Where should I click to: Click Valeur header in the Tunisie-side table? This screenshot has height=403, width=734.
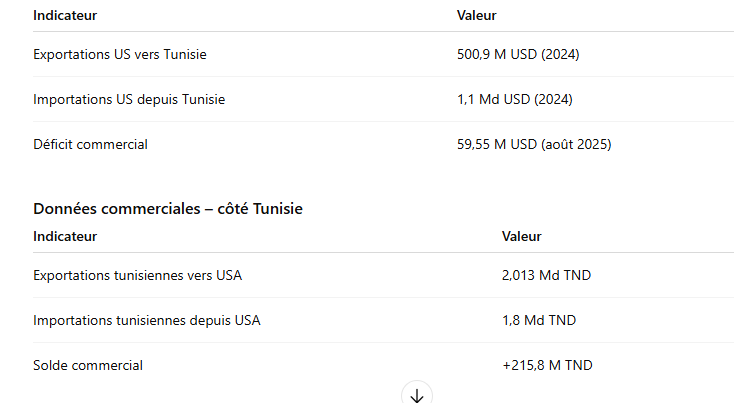522,237
